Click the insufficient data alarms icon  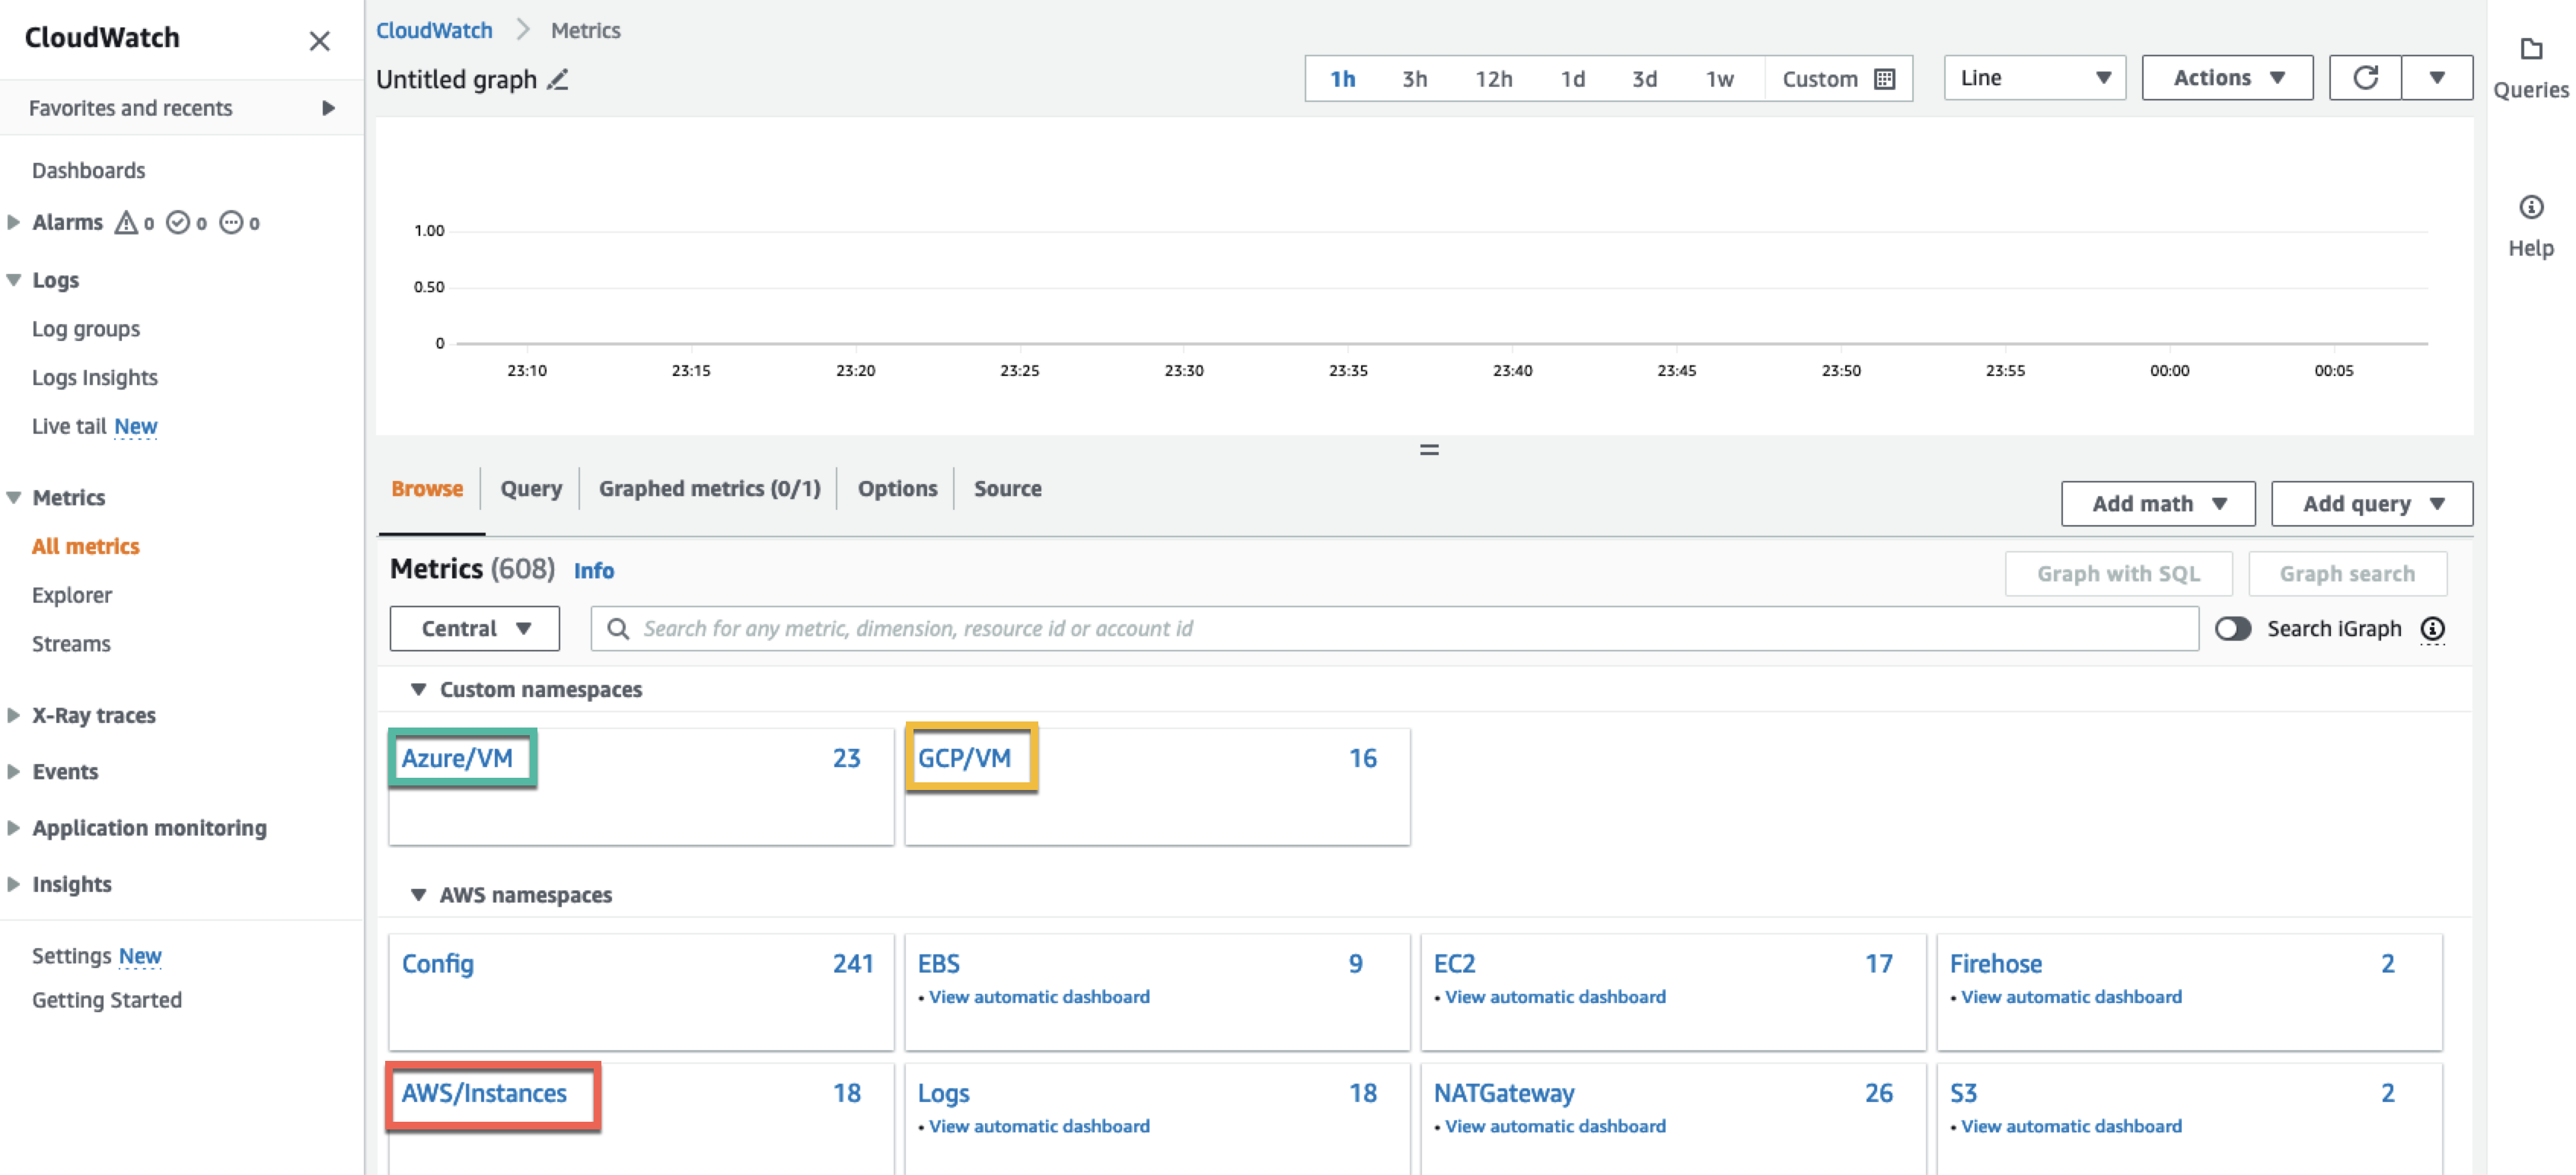(232, 222)
